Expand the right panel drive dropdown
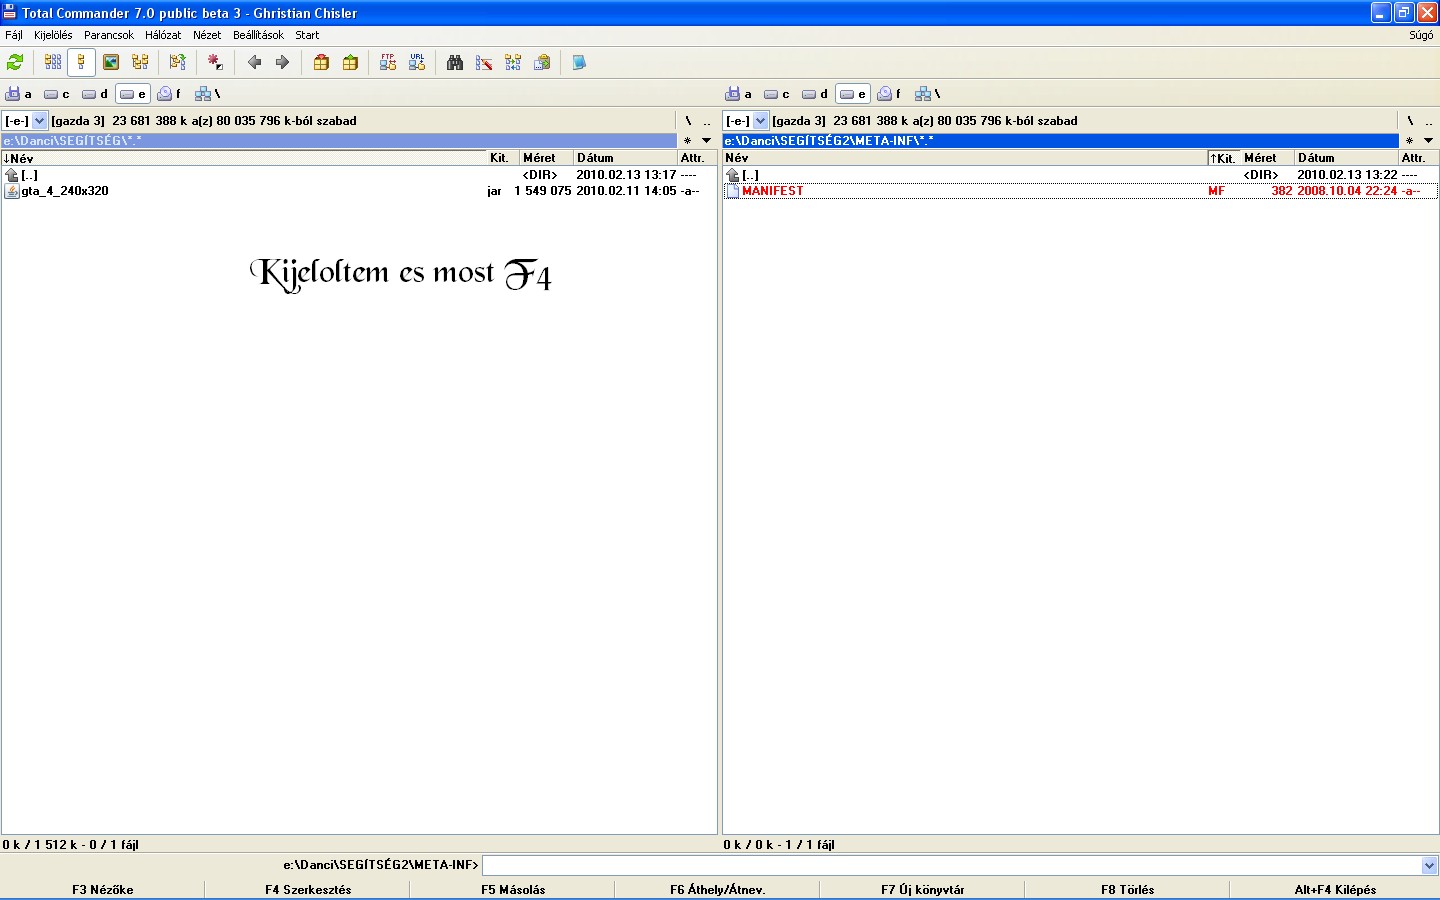Screen dimensions: 1440x900 (x=761, y=121)
